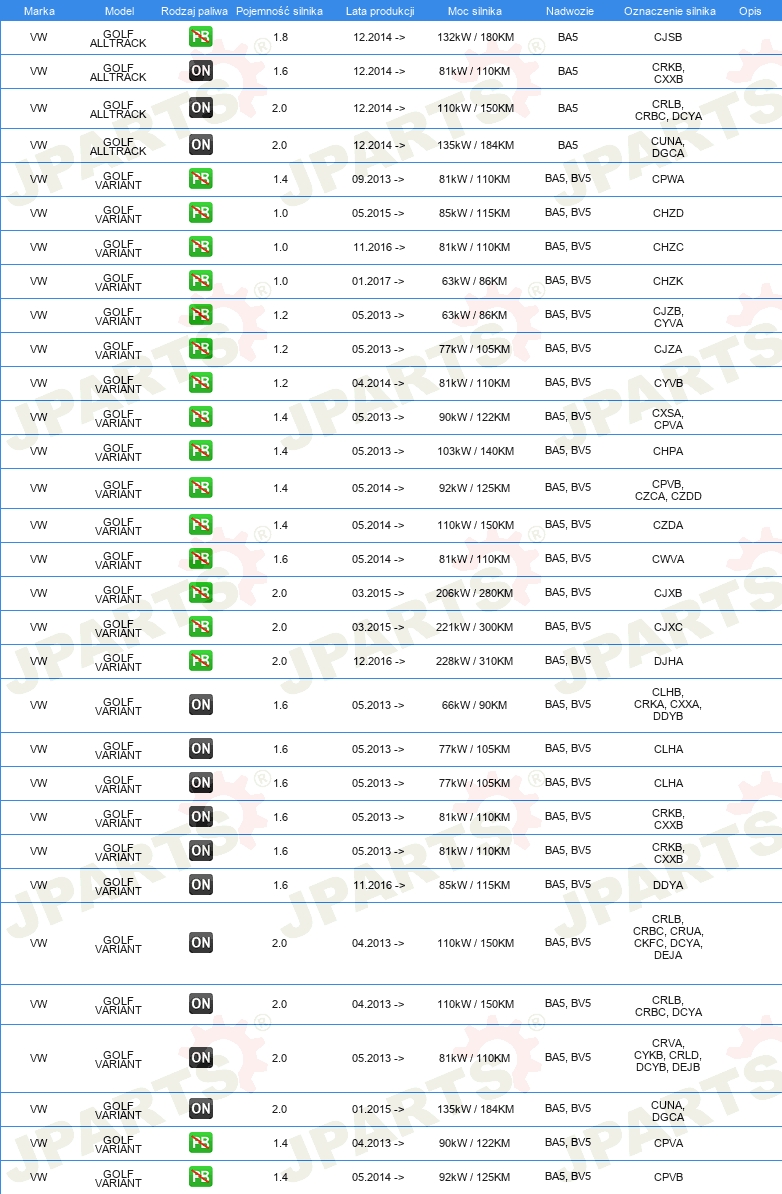Click the petrol icon in the CJXB row
The height and width of the screenshot is (1194, 782).
tap(201, 592)
